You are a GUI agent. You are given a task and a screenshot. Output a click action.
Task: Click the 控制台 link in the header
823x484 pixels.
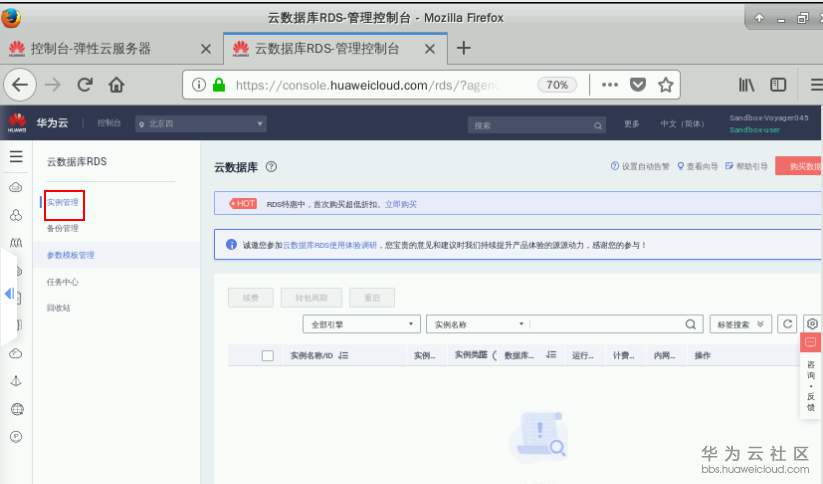tap(109, 123)
